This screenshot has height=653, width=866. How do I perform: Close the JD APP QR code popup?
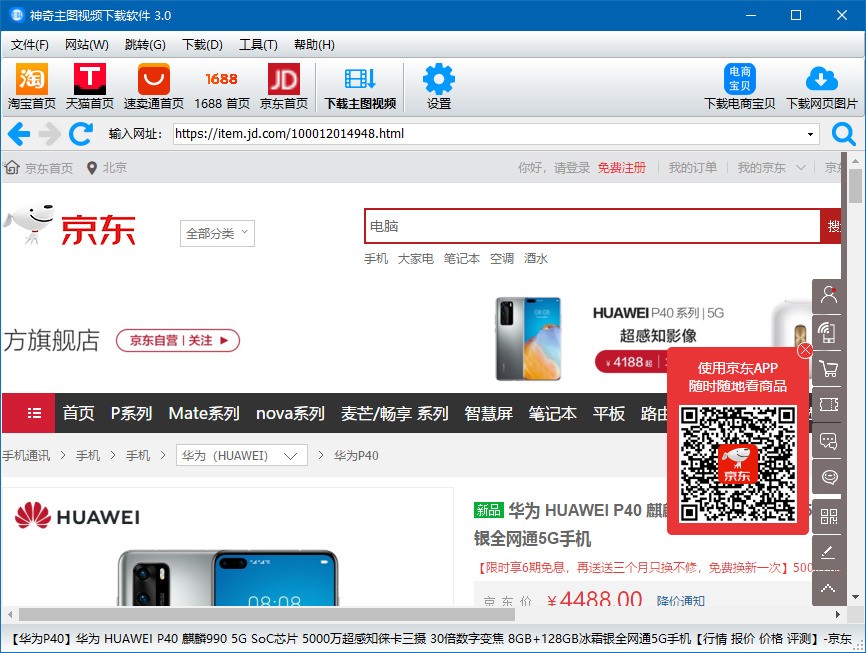(x=805, y=350)
